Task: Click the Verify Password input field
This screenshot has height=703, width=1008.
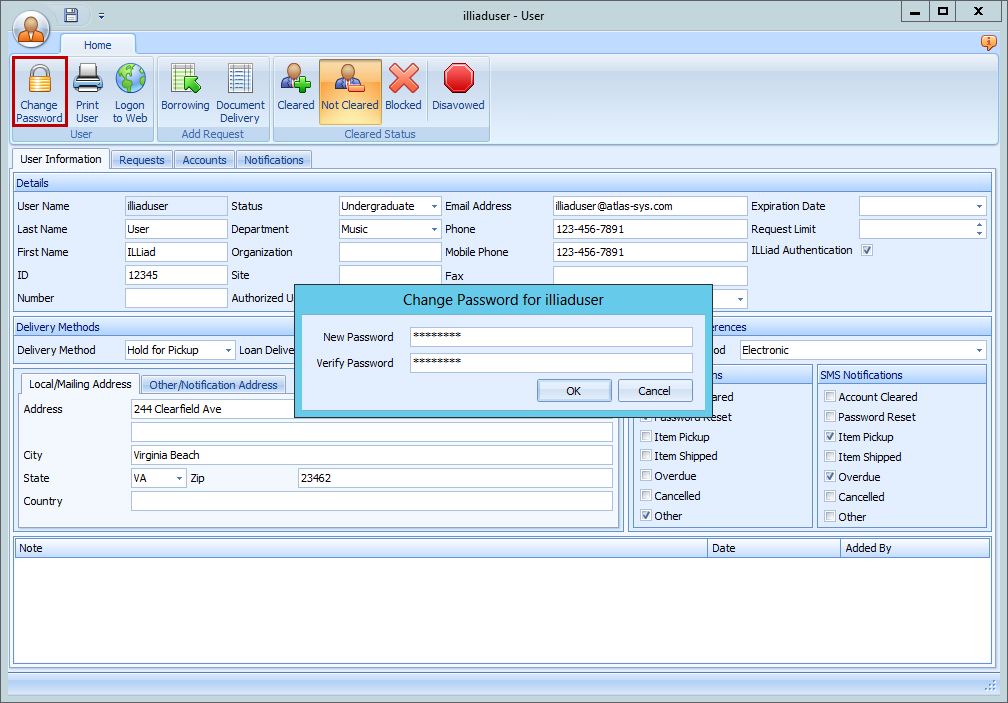Action: point(550,362)
